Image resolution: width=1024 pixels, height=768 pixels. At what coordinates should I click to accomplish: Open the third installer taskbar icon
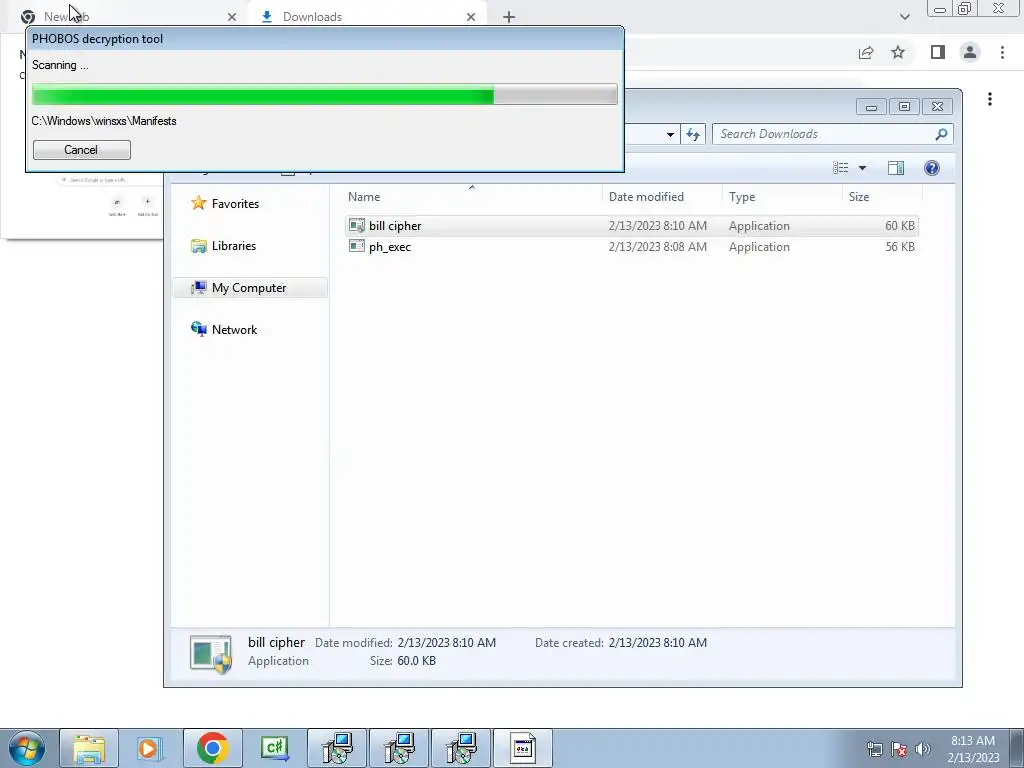tap(461, 748)
